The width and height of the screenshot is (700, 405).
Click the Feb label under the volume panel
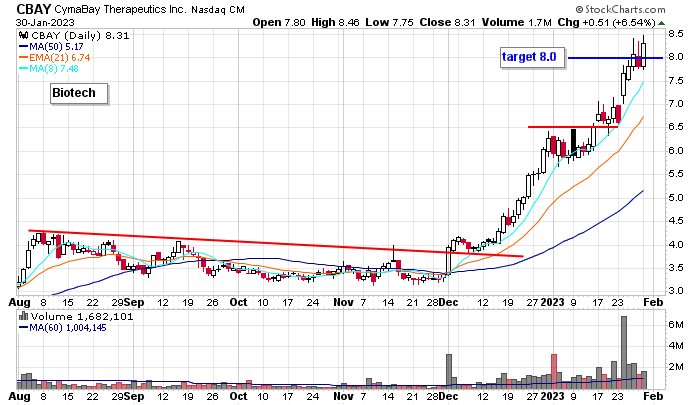(653, 396)
